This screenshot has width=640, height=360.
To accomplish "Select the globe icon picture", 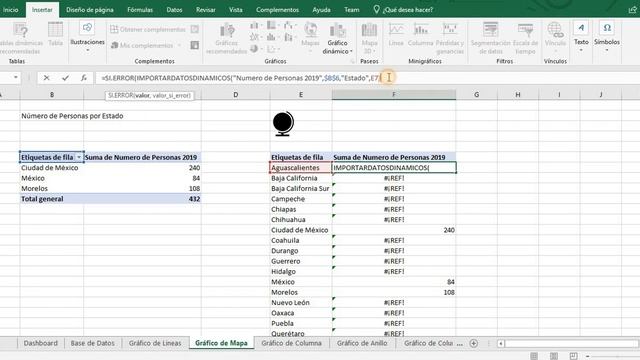I will 282,123.
